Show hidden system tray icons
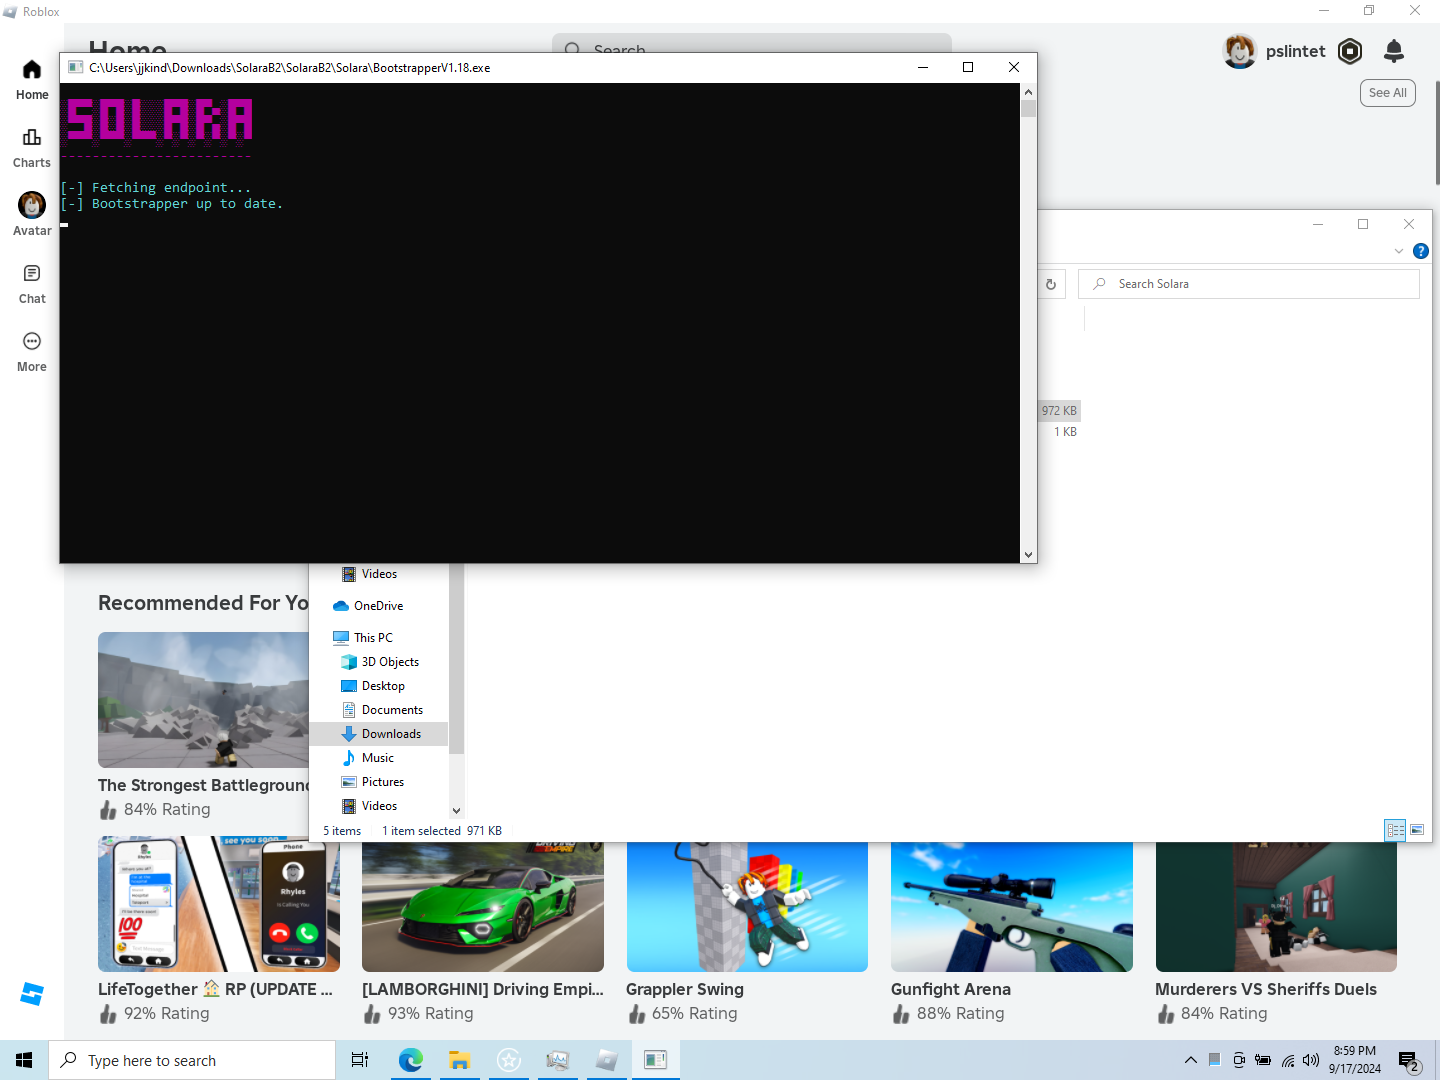The width and height of the screenshot is (1440, 1080). tap(1190, 1060)
